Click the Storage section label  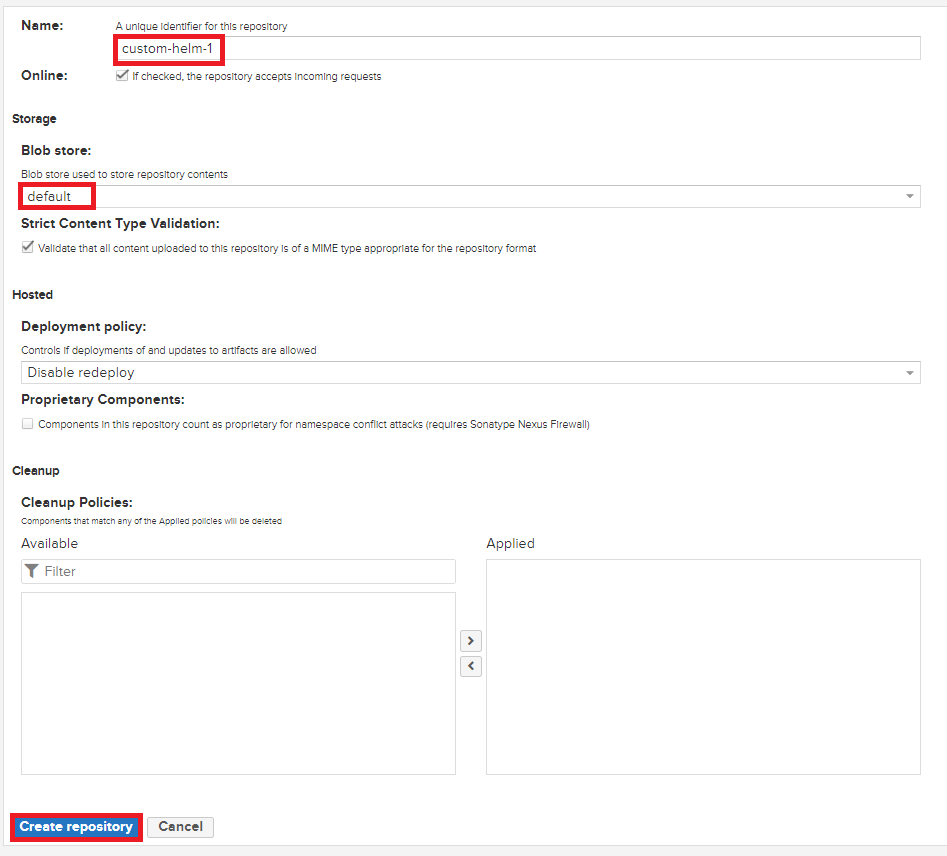click(x=33, y=118)
